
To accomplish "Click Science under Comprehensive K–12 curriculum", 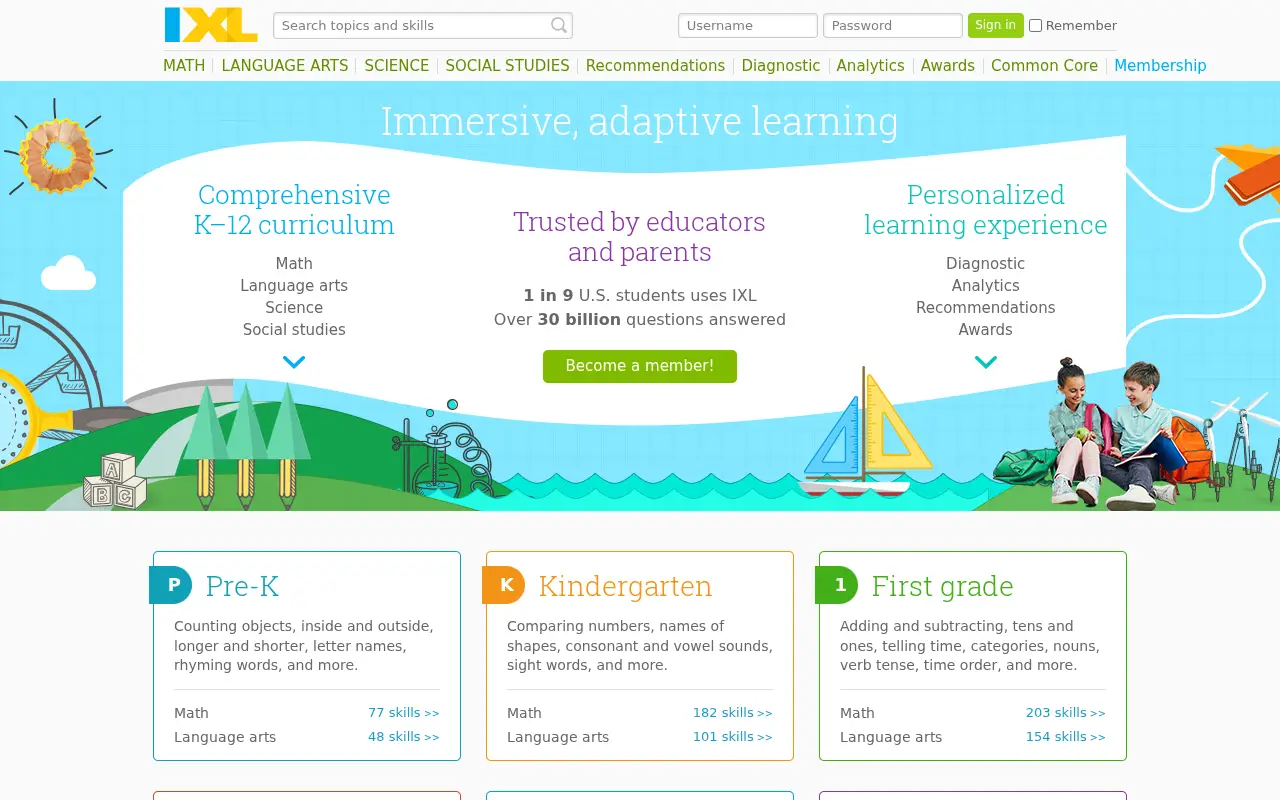I will 294,308.
